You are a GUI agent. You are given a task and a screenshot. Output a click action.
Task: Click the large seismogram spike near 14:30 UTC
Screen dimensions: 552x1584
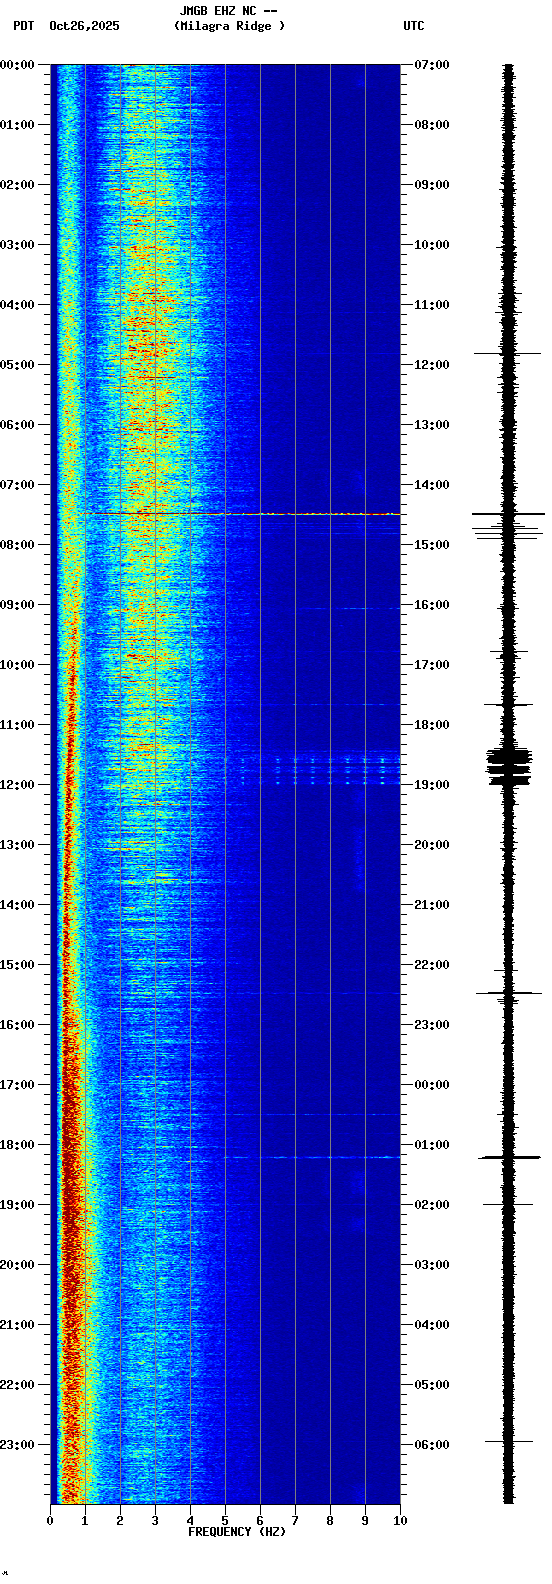[x=509, y=514]
